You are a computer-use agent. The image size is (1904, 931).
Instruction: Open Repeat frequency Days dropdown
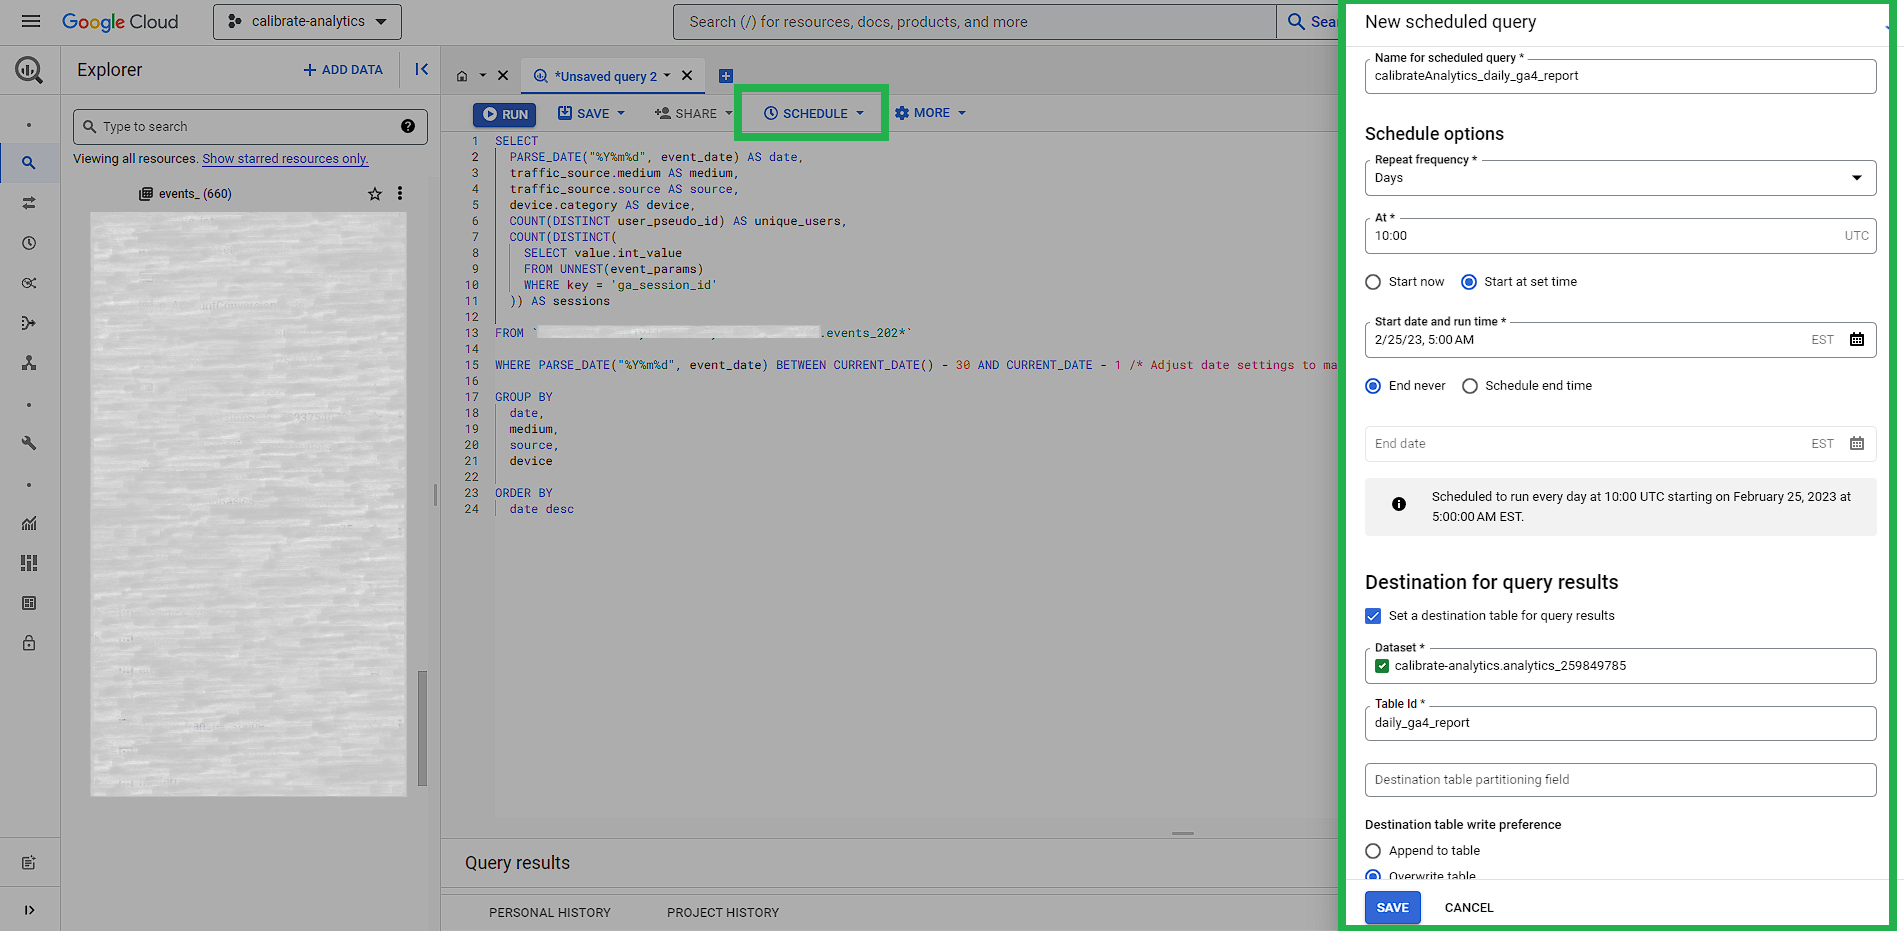click(1620, 178)
